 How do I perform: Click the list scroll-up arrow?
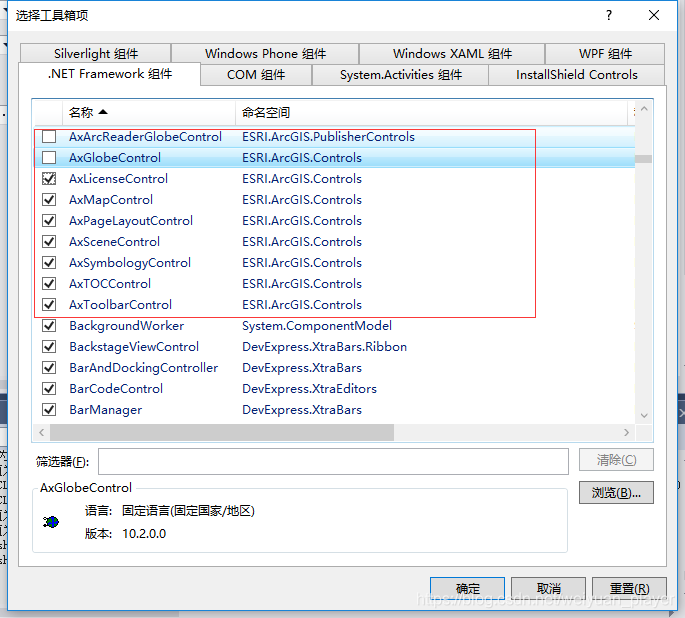point(644,109)
